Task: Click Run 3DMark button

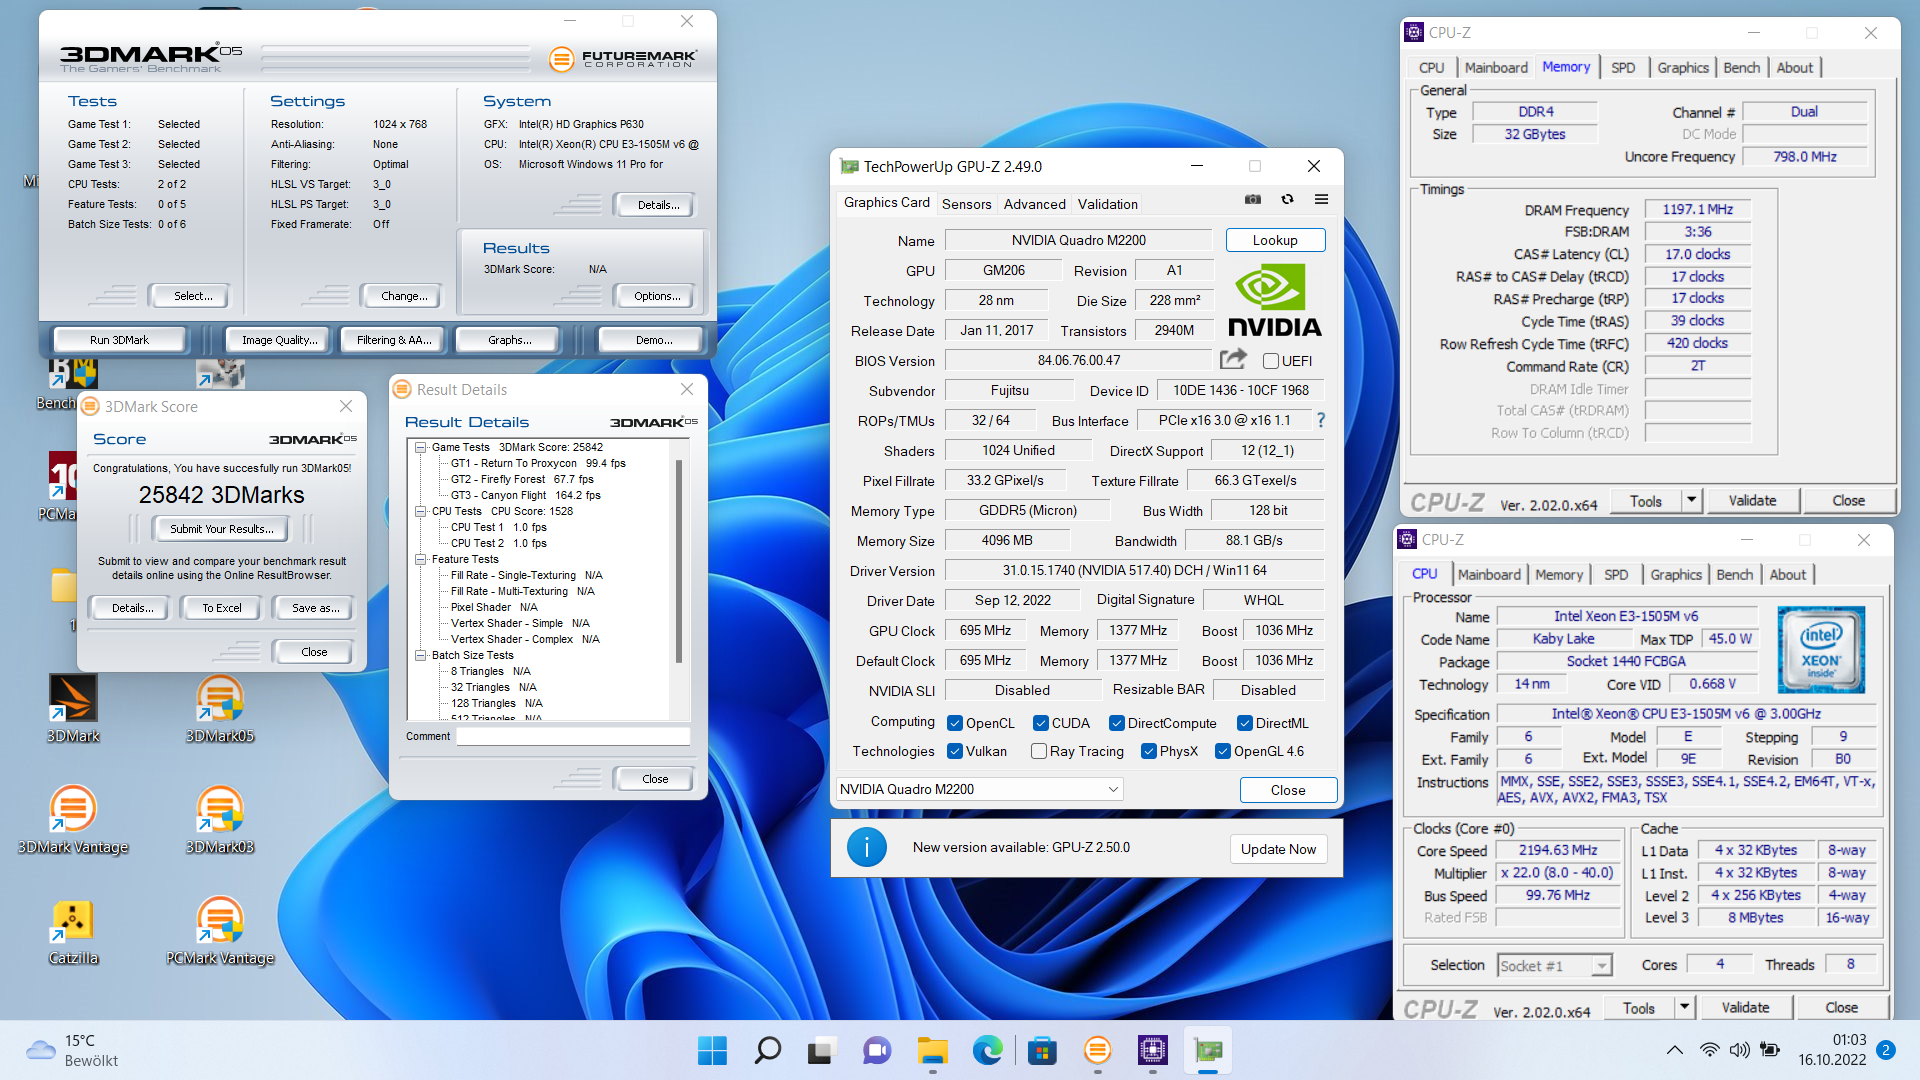Action: pos(119,340)
